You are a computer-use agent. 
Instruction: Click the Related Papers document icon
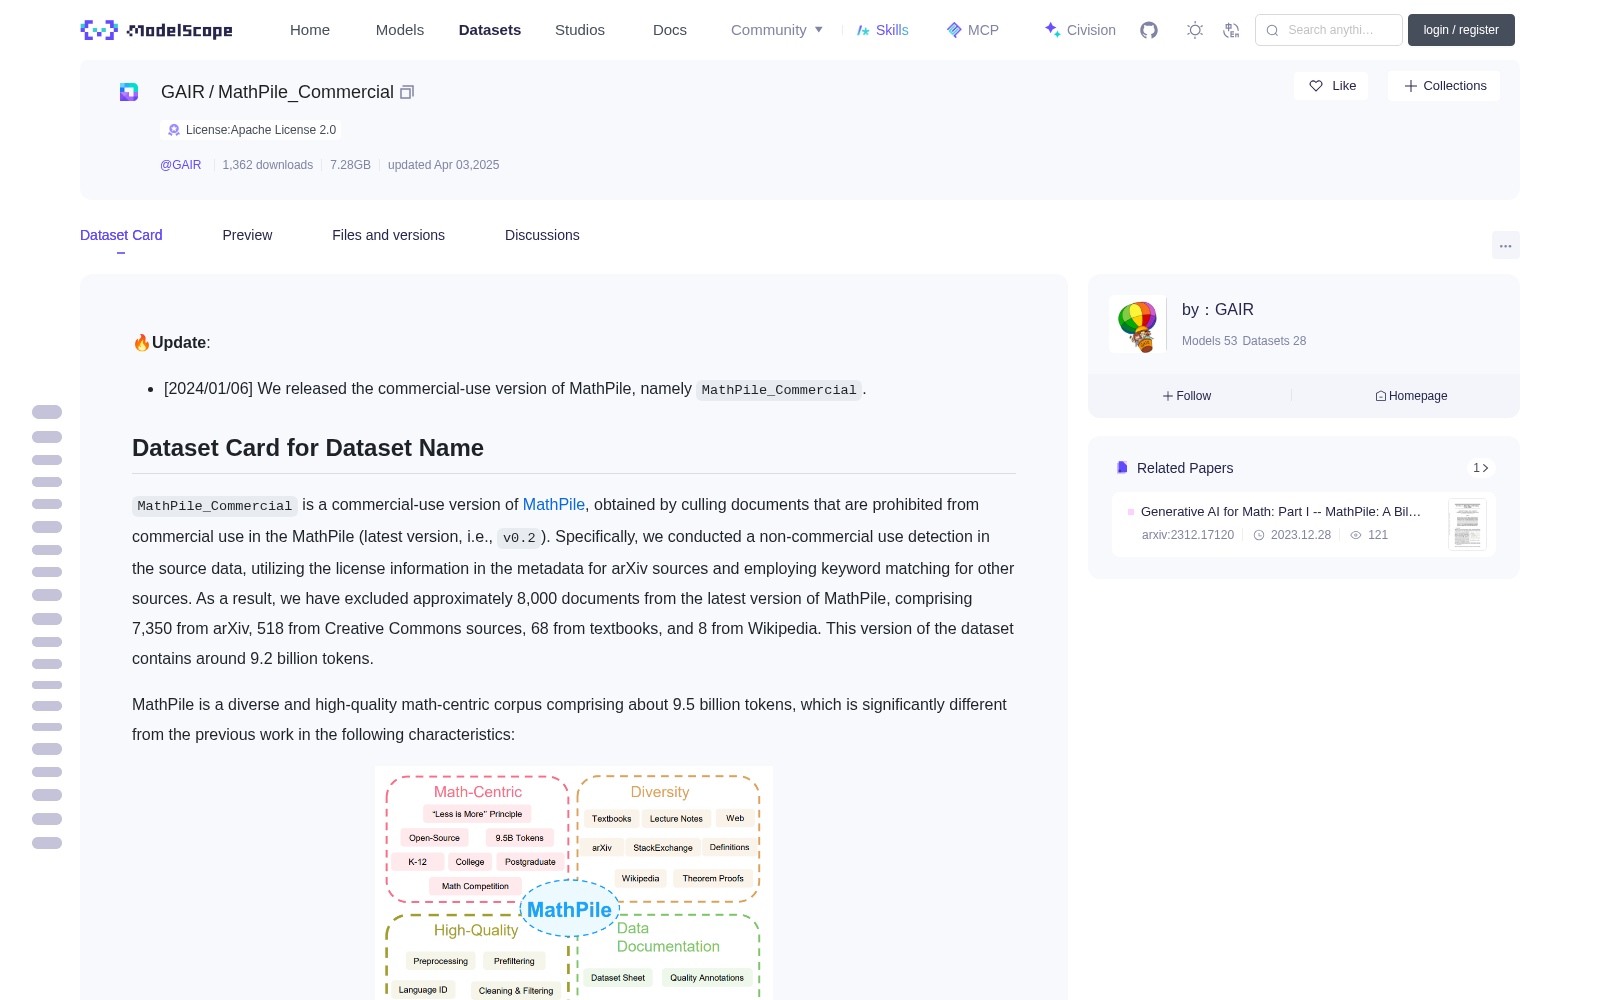tap(1122, 468)
